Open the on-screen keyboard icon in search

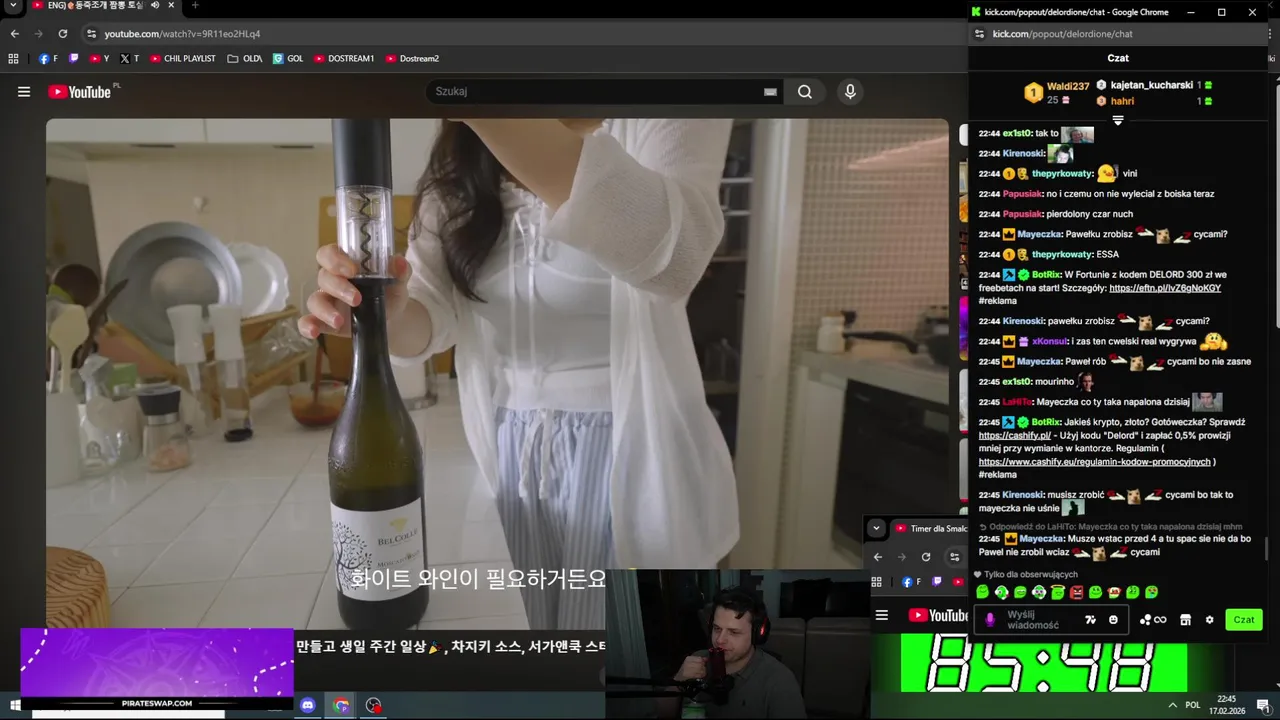click(x=770, y=92)
